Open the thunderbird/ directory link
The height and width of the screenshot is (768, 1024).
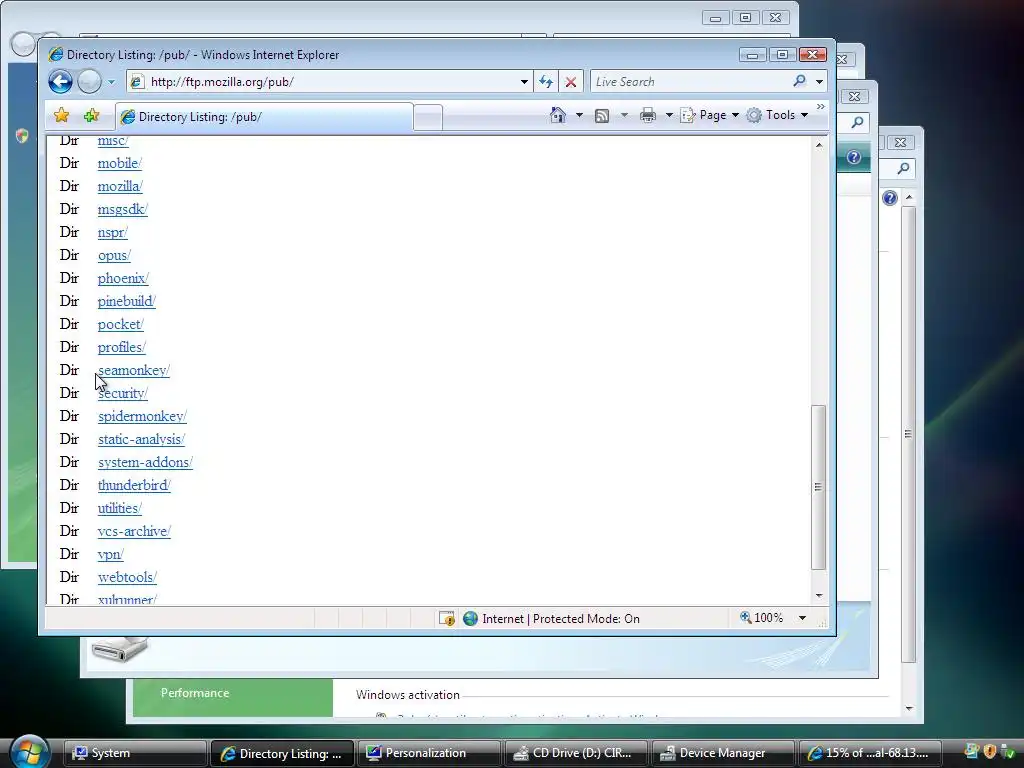134,485
